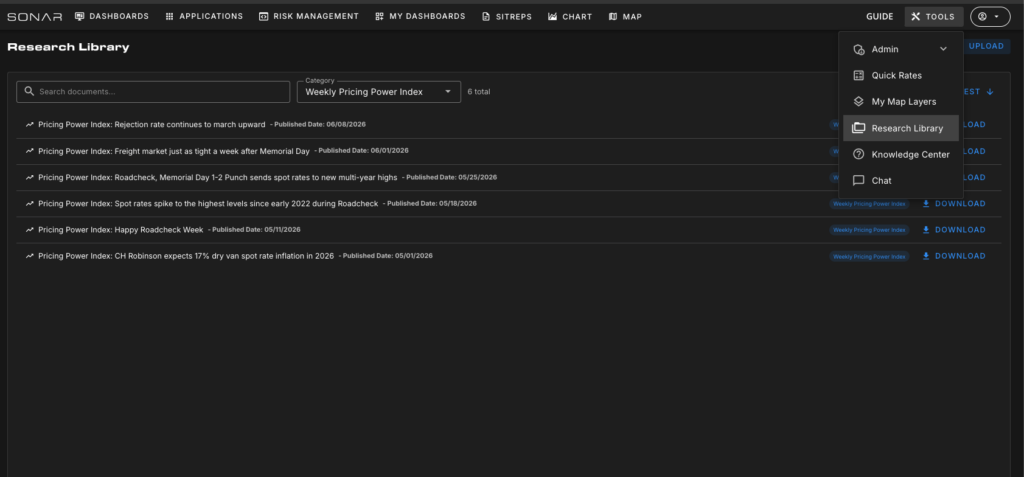1024x477 pixels.
Task: Open Knowledge Center
Action: 901,154
